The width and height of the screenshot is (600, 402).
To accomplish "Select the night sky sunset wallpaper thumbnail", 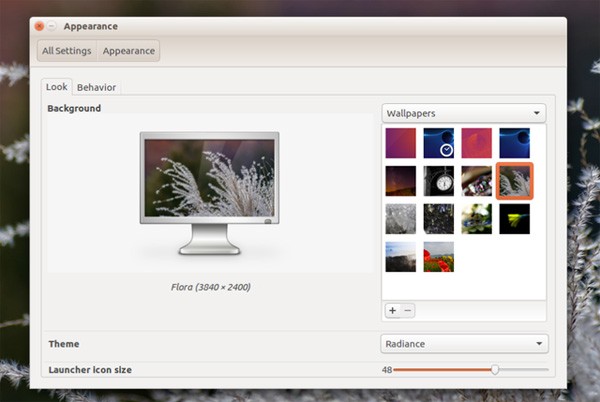I will coord(401,181).
